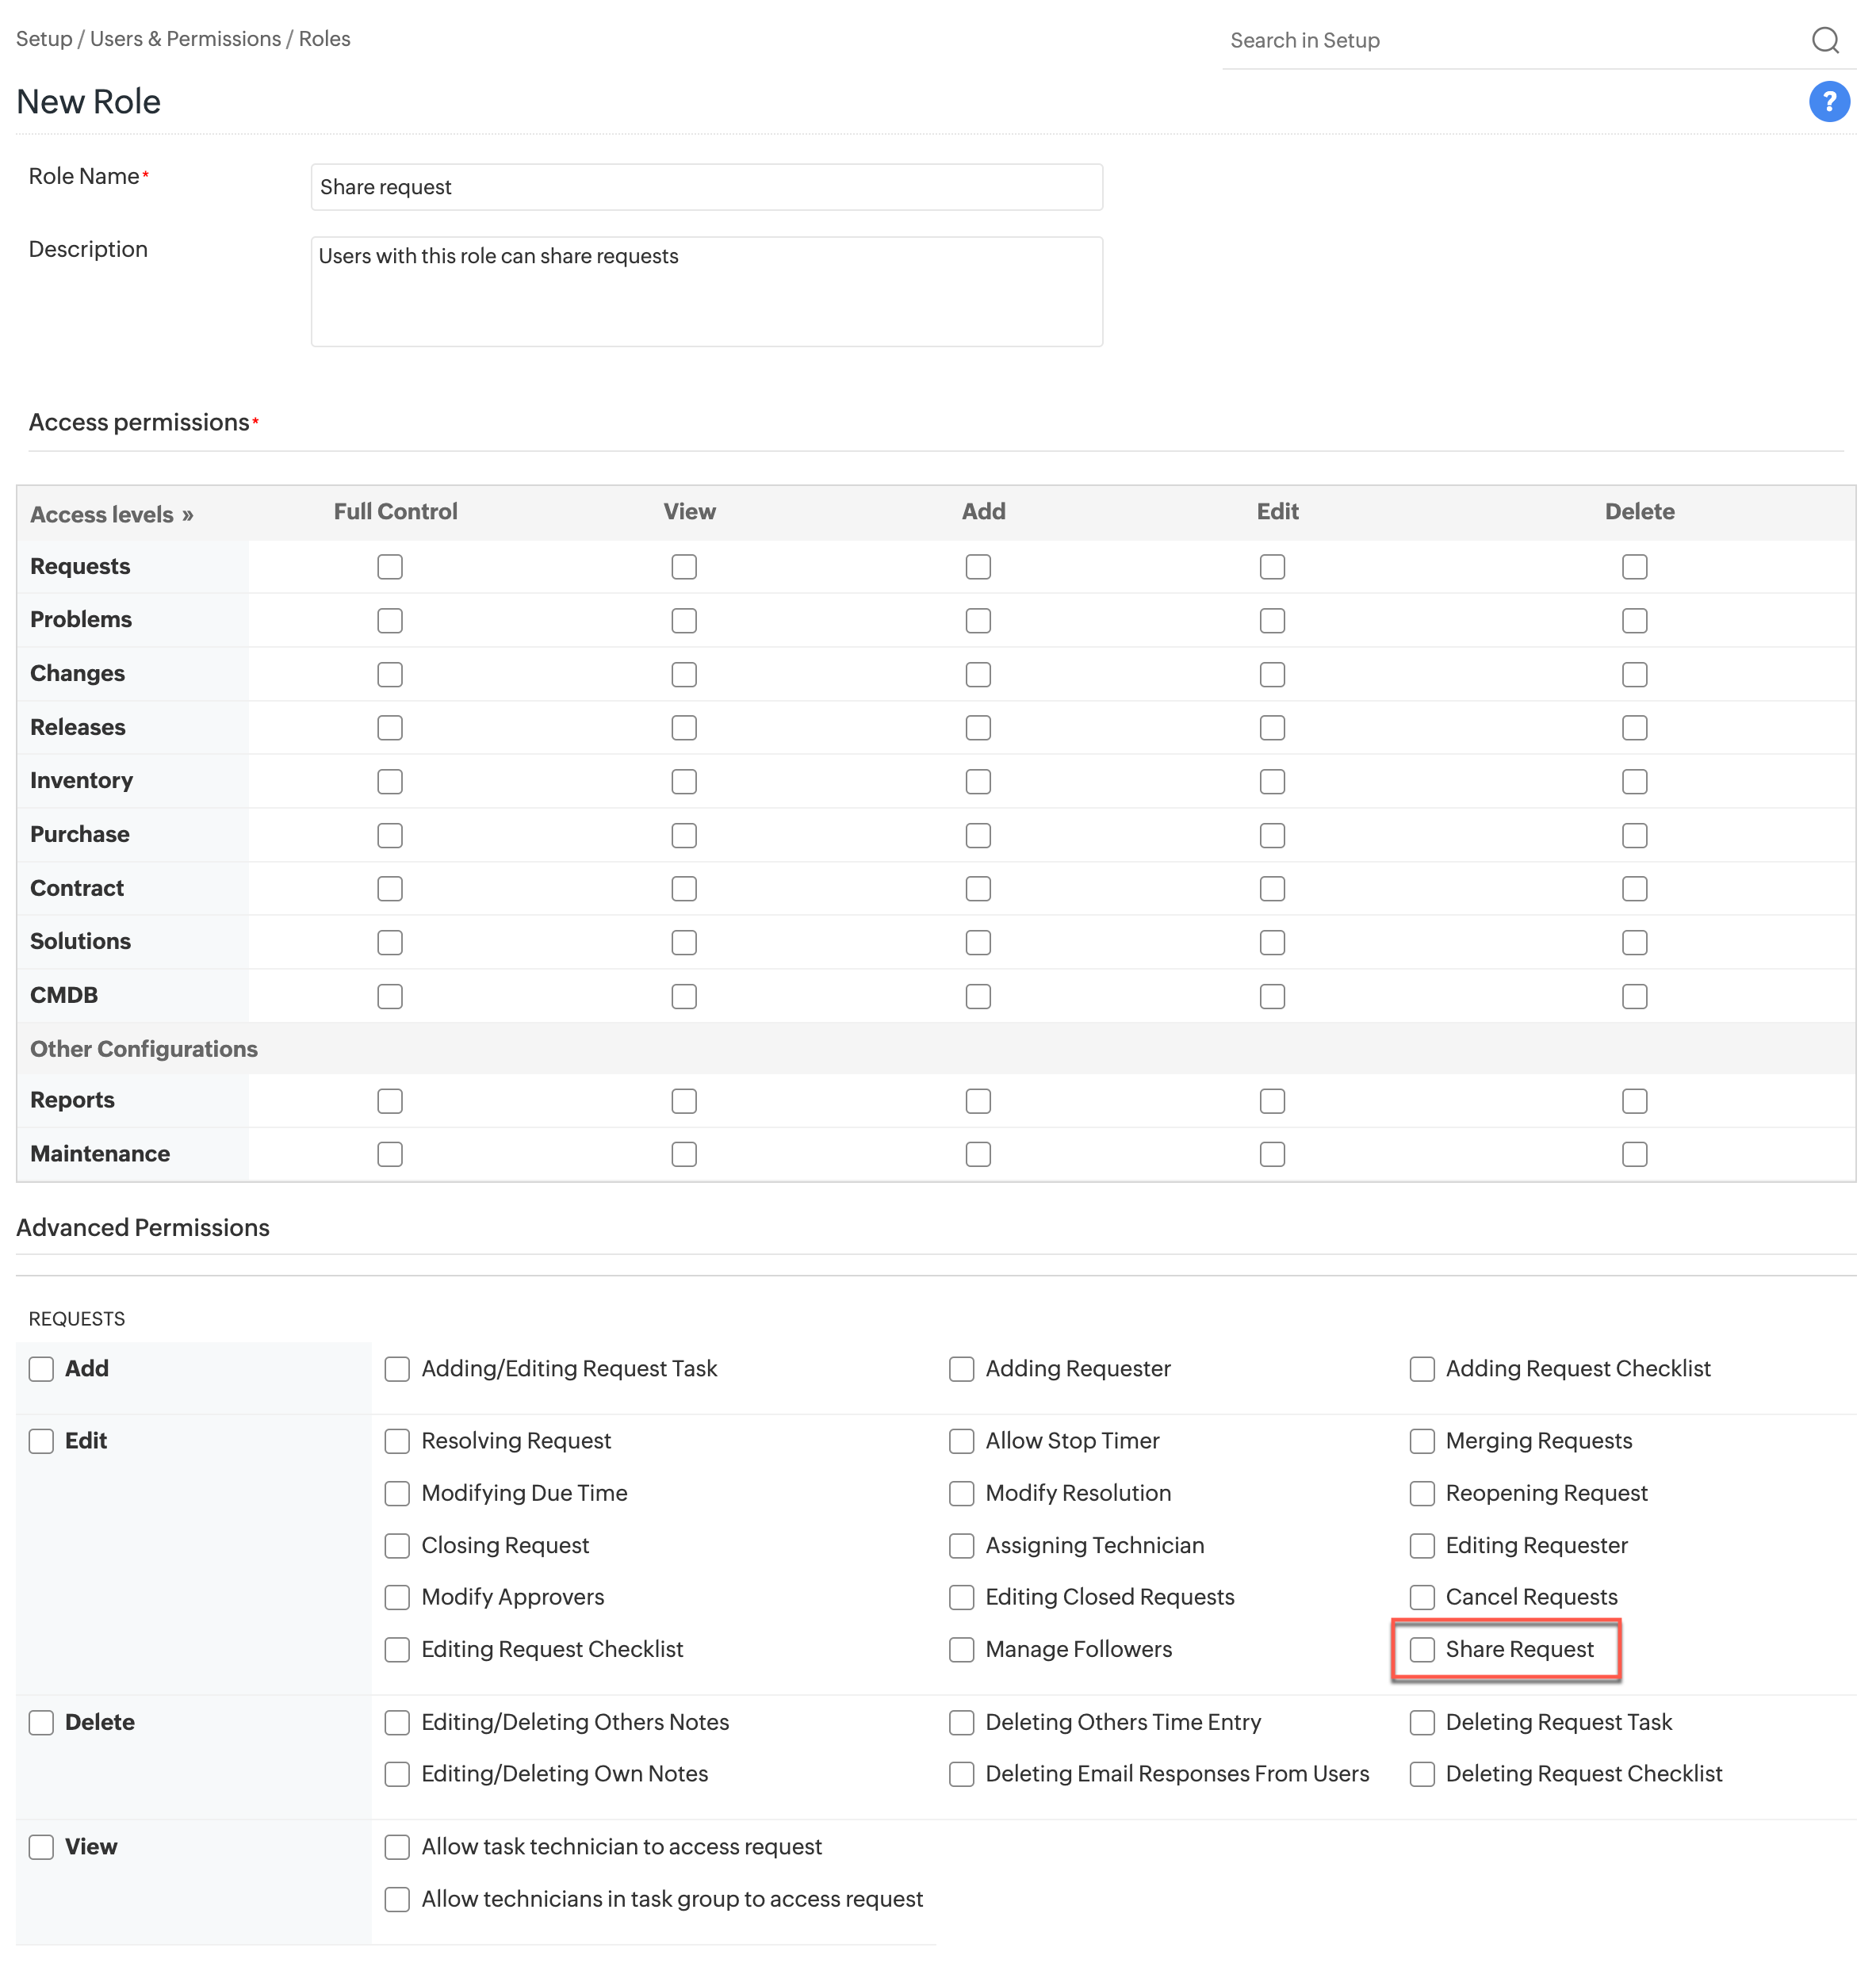
Task: Open the Roles breadcrumb link
Action: coord(324,39)
